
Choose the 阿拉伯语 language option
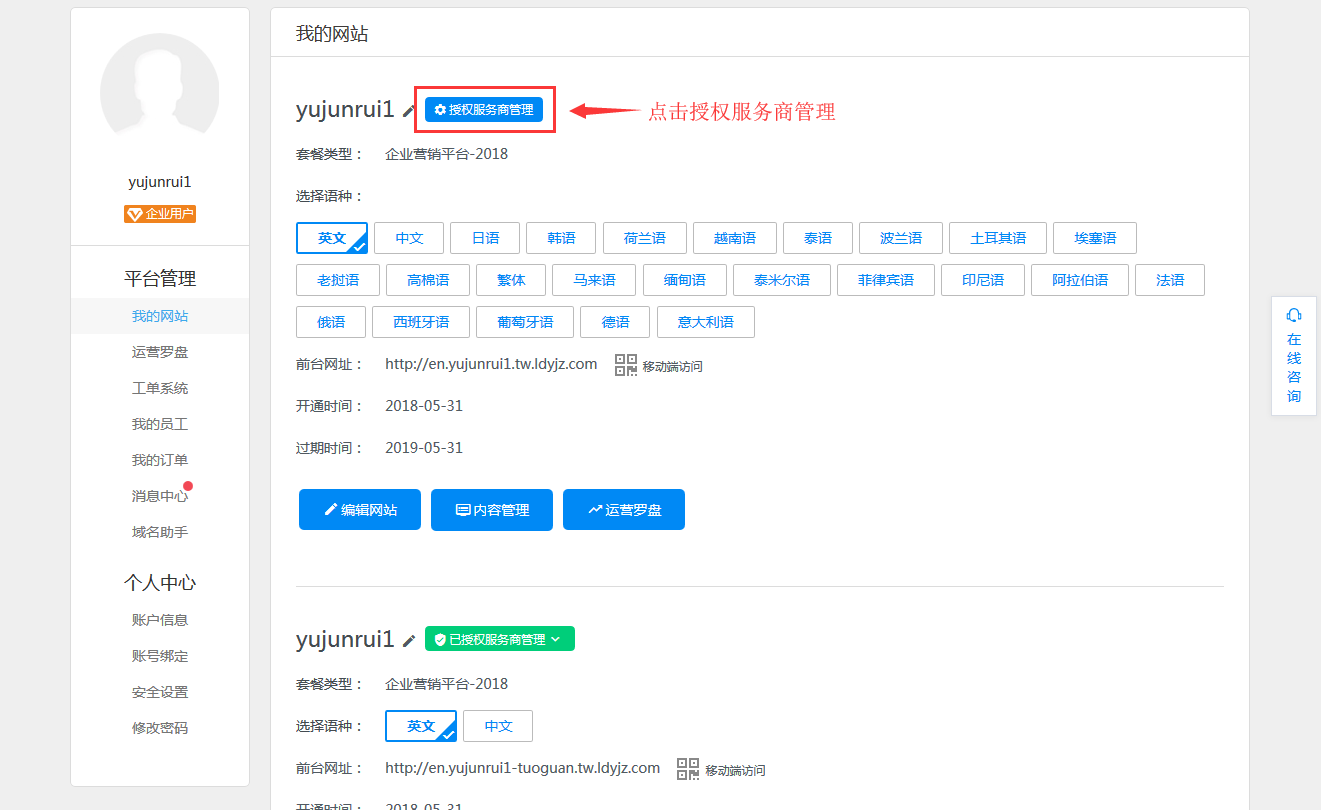click(x=1080, y=280)
